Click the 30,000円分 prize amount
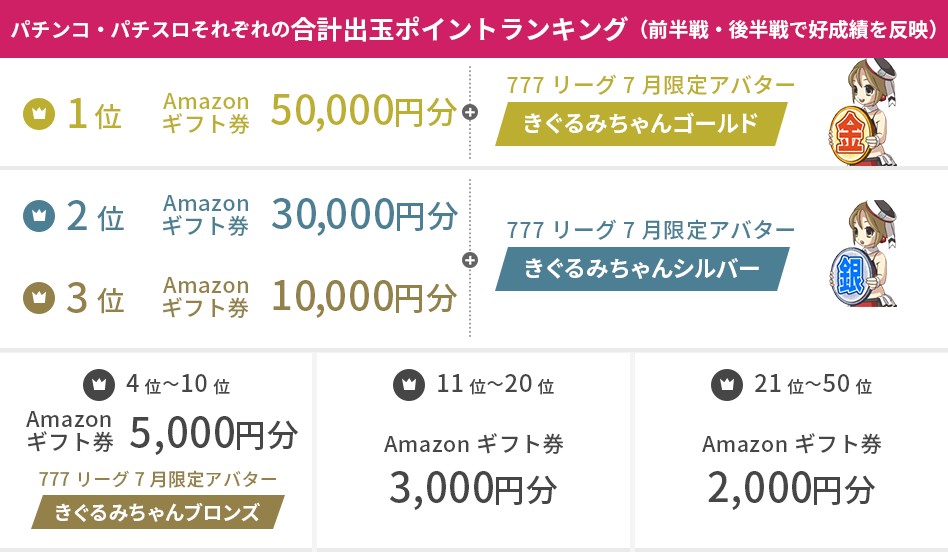The height and width of the screenshot is (552, 948). 363,214
